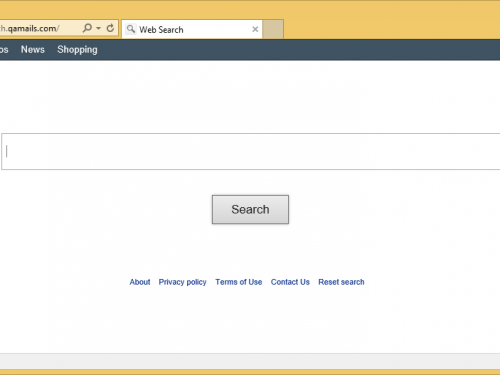Open the Privacy policy link

point(182,282)
